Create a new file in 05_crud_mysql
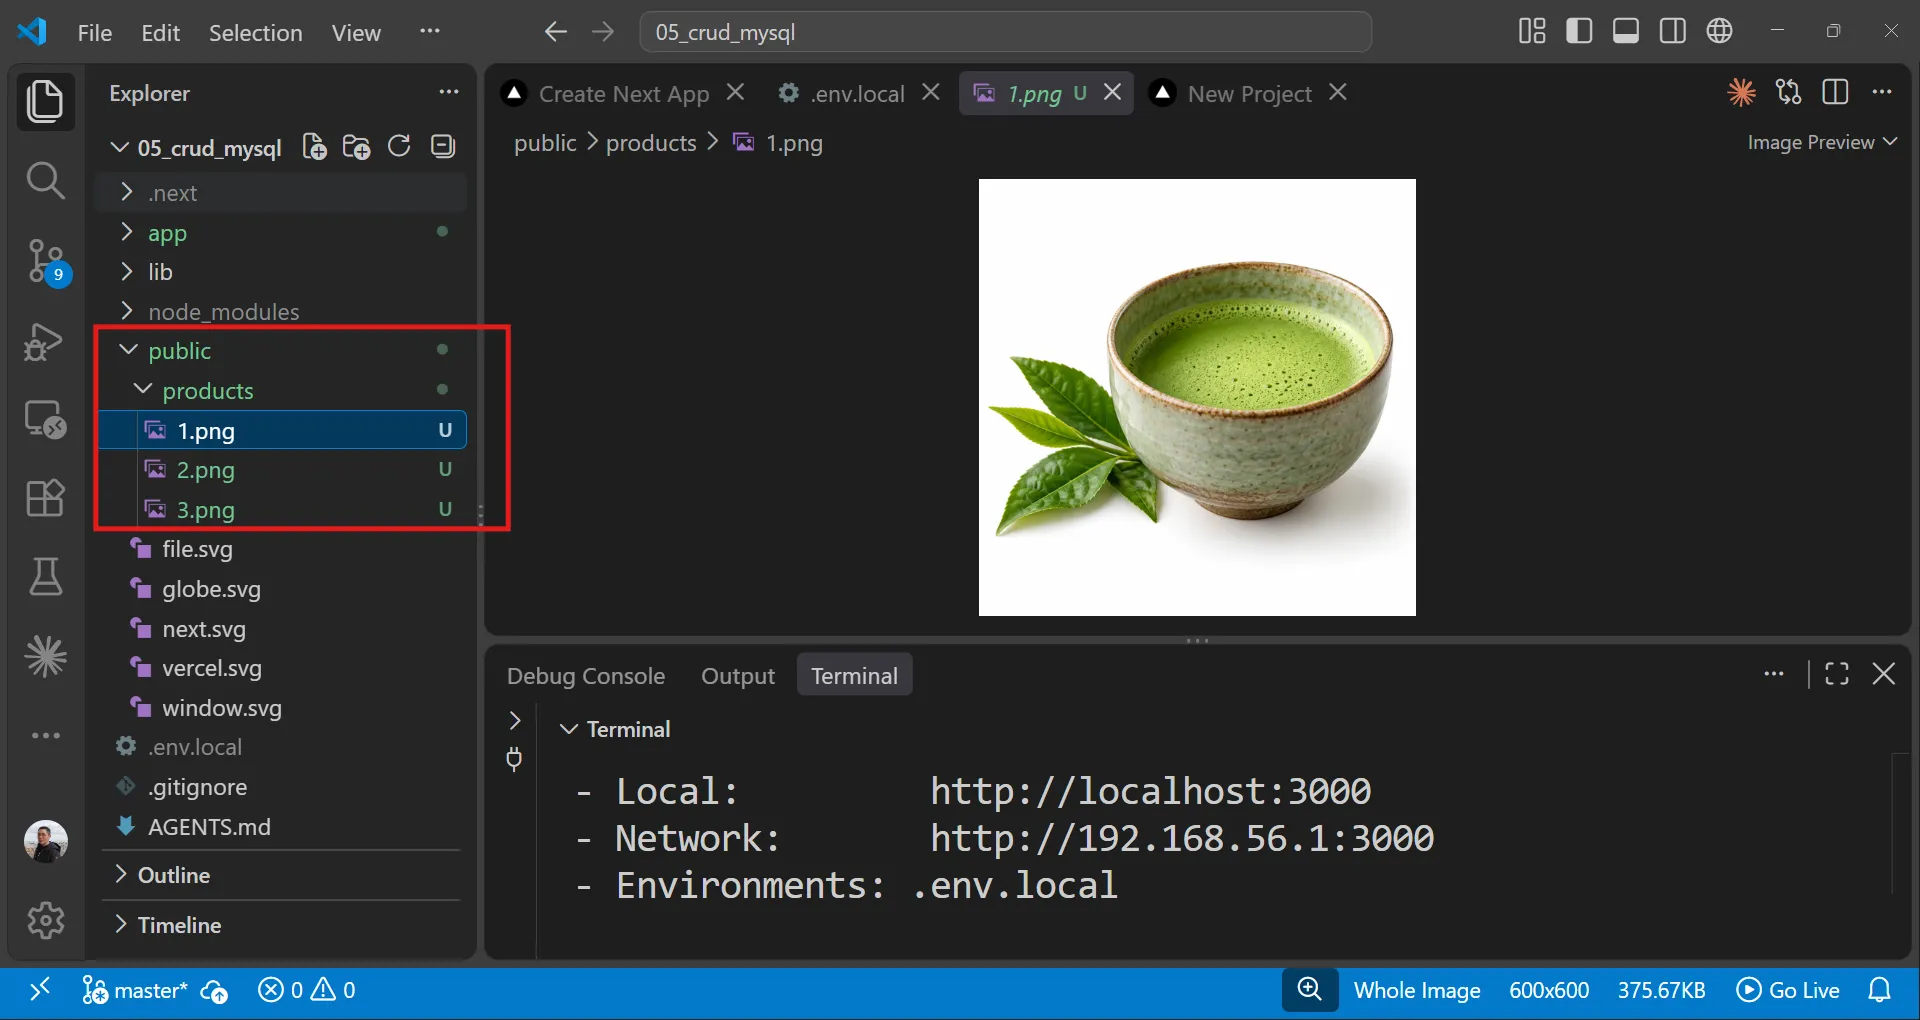 315,147
